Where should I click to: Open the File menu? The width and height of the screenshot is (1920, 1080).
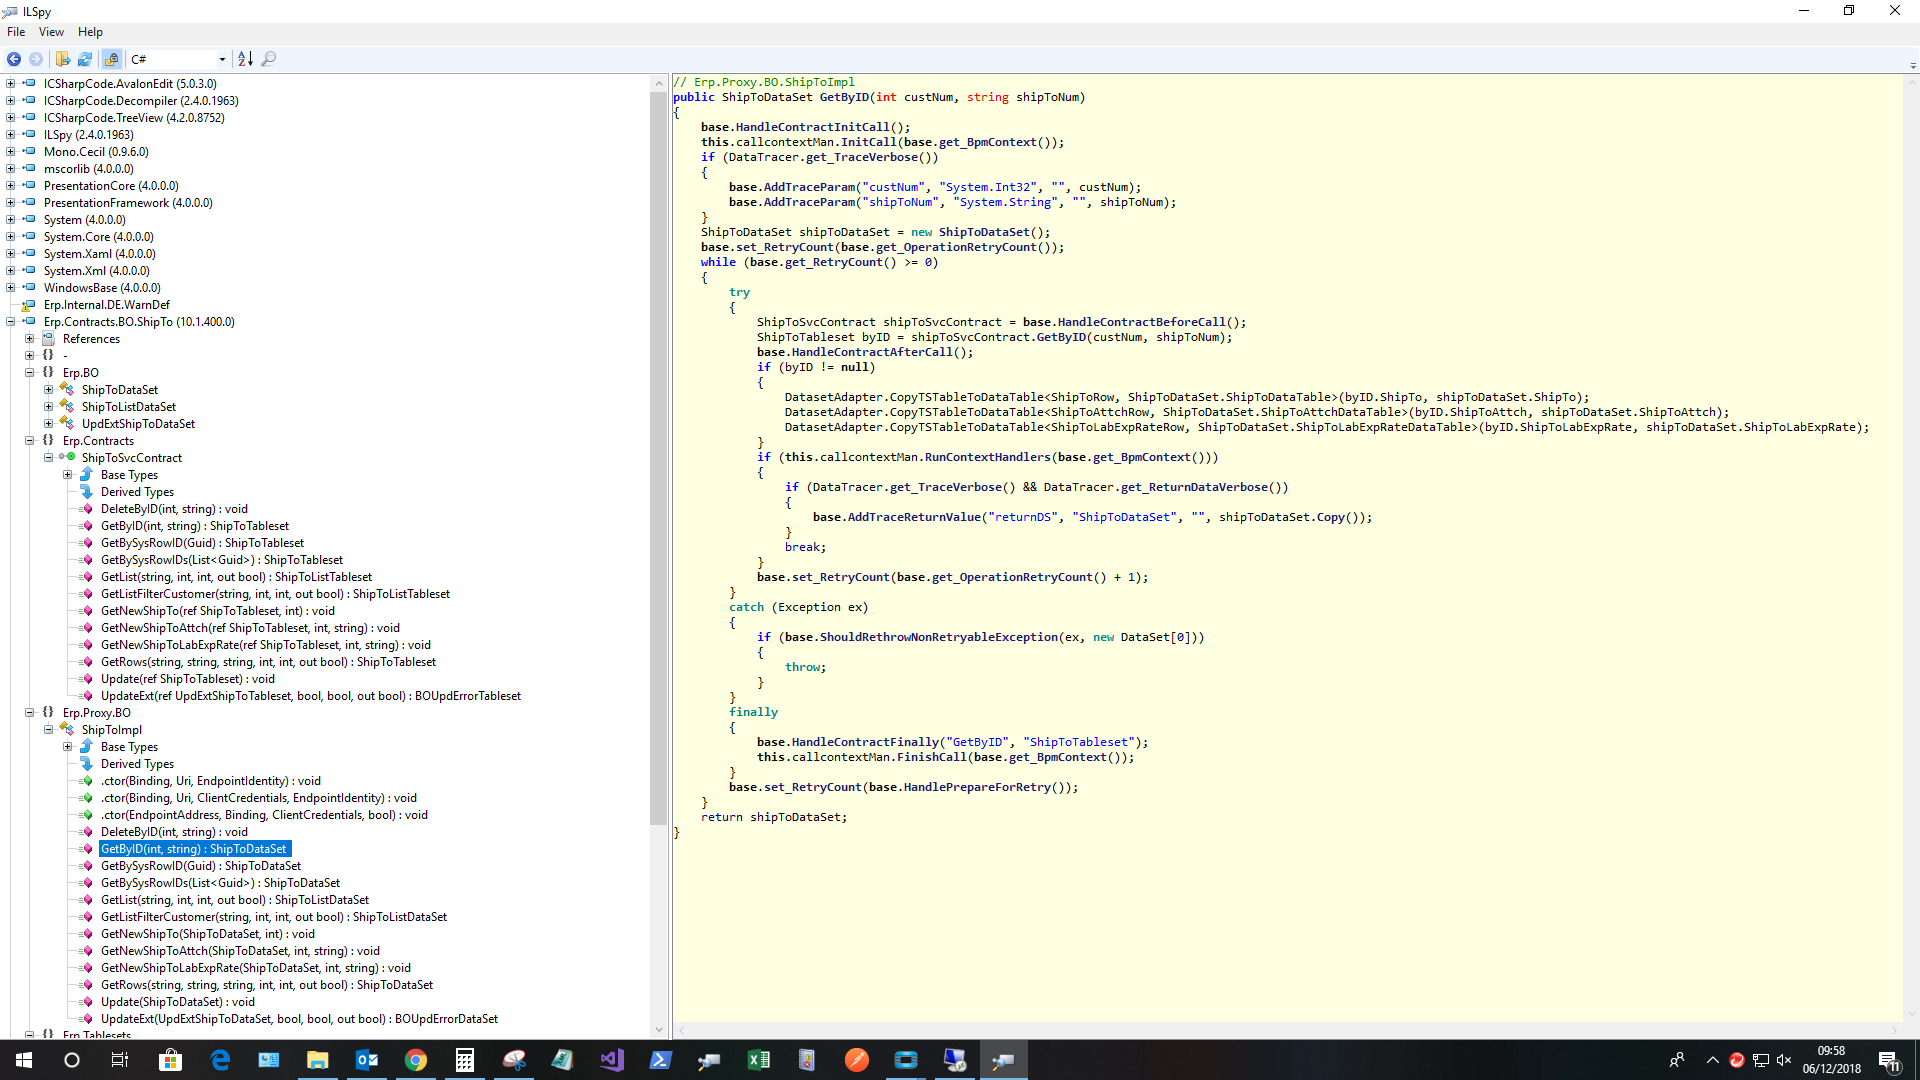[x=16, y=32]
